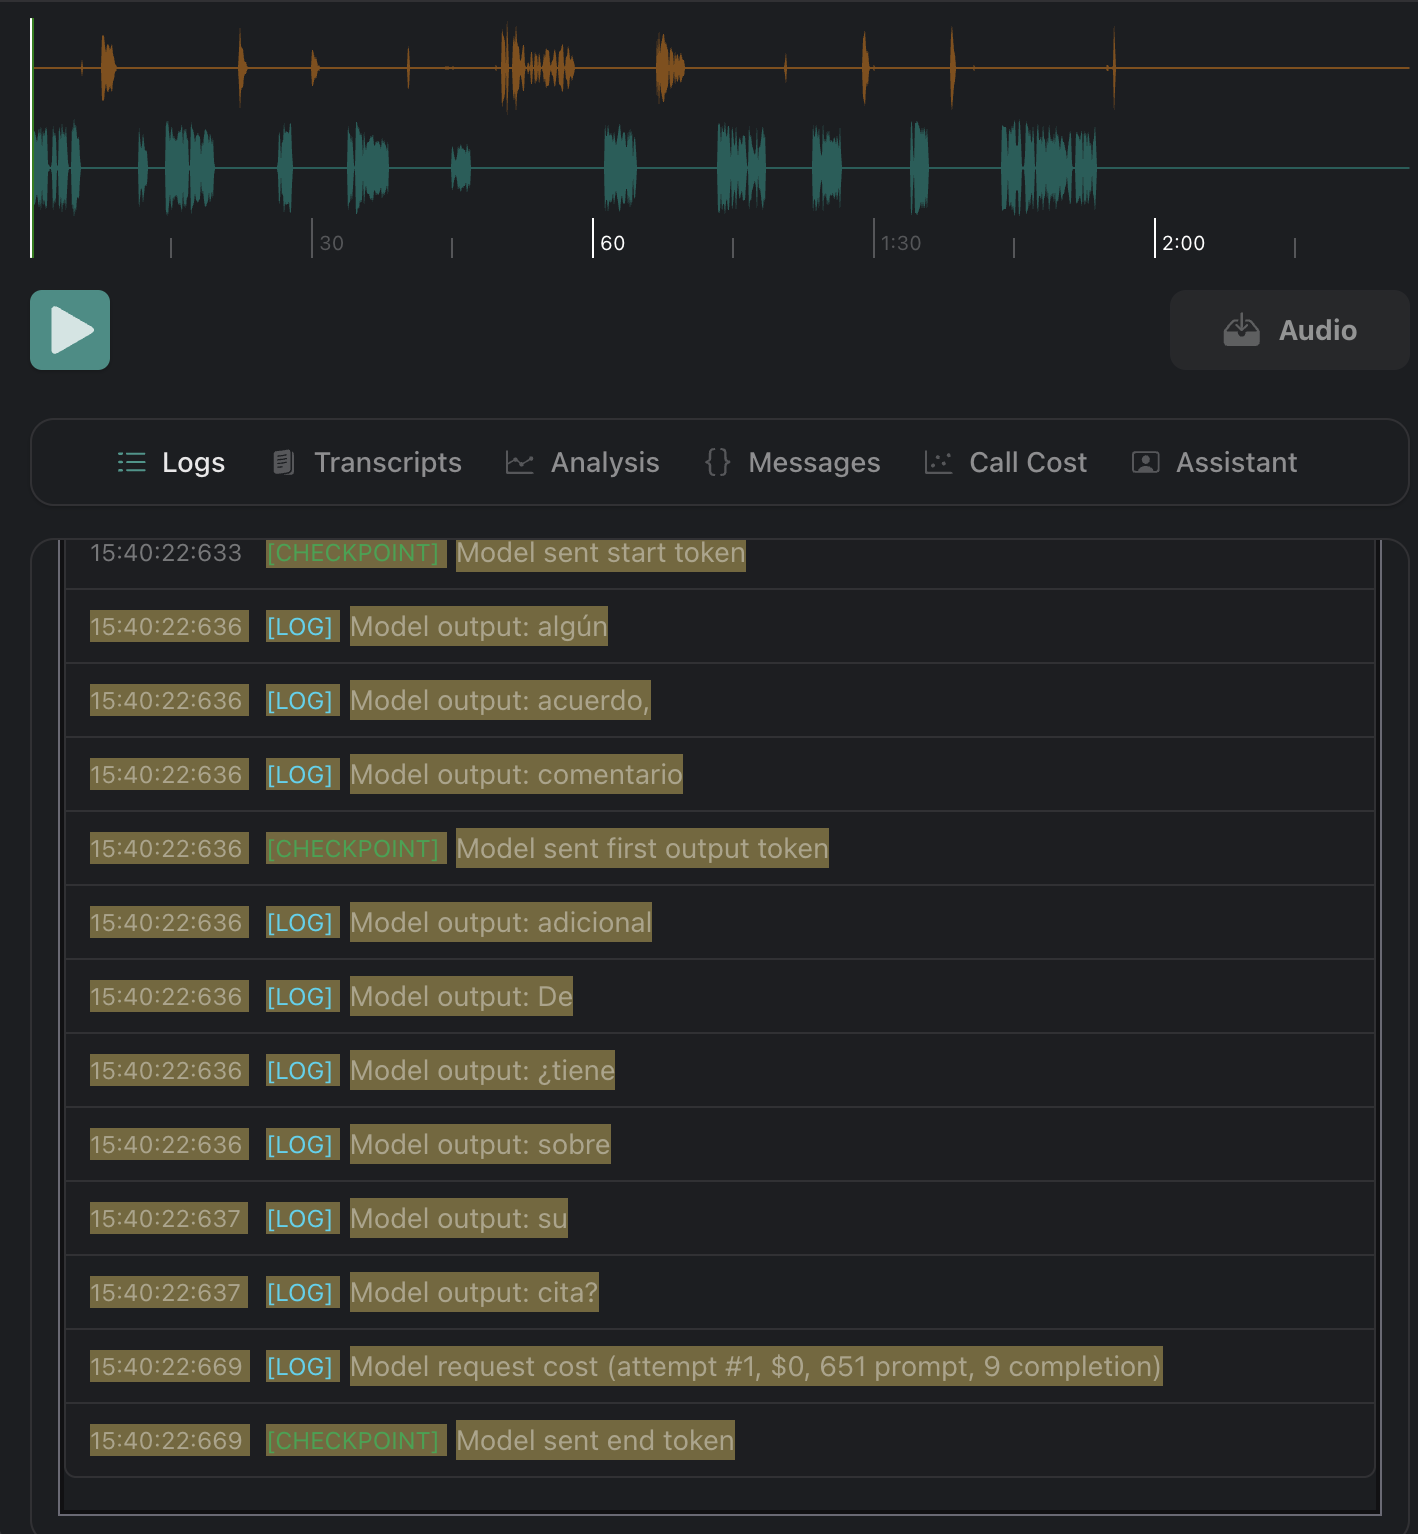This screenshot has height=1534, width=1418.
Task: Download the call audio file
Action: (x=1289, y=330)
